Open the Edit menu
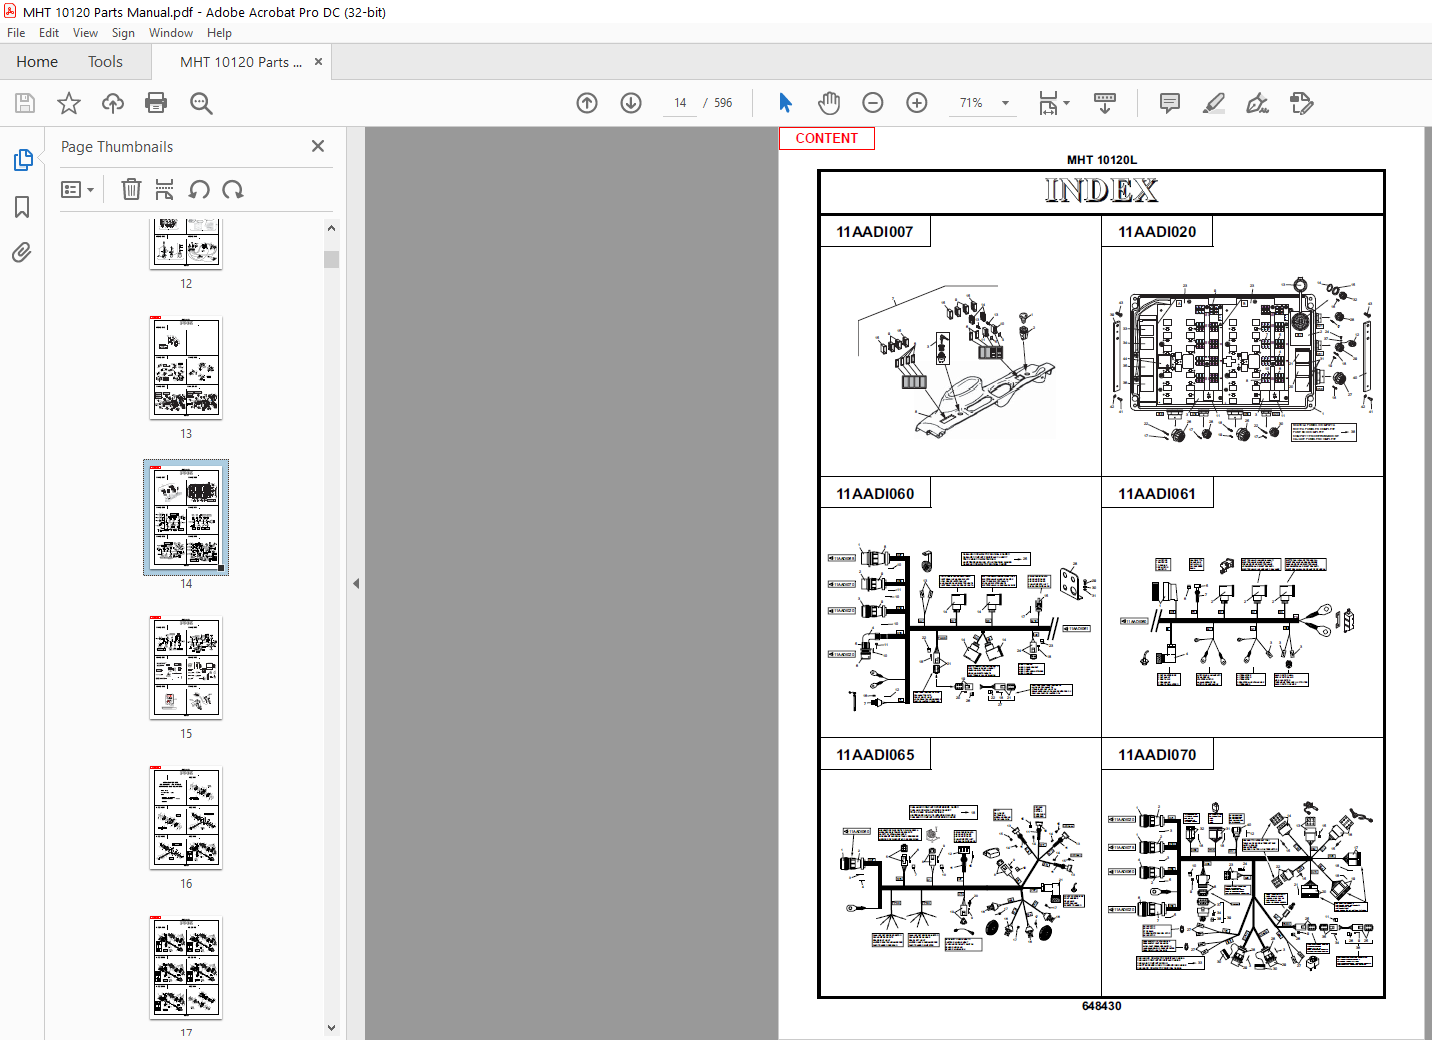This screenshot has height=1040, width=1432. pos(49,33)
